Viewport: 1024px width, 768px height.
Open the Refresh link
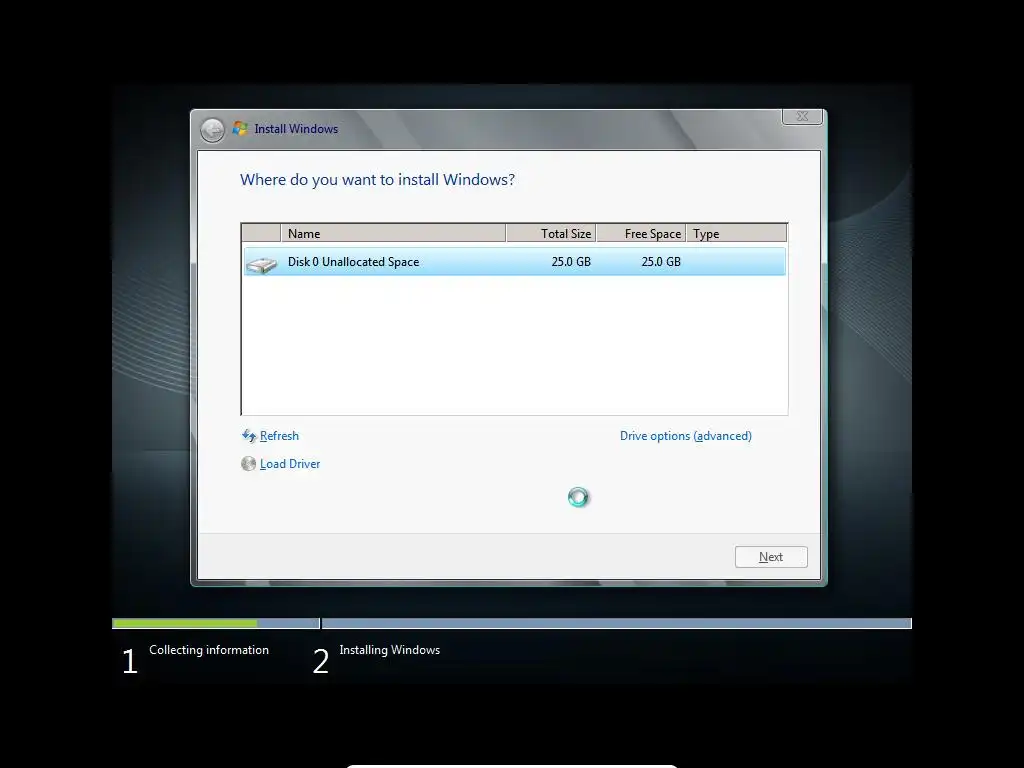279,436
